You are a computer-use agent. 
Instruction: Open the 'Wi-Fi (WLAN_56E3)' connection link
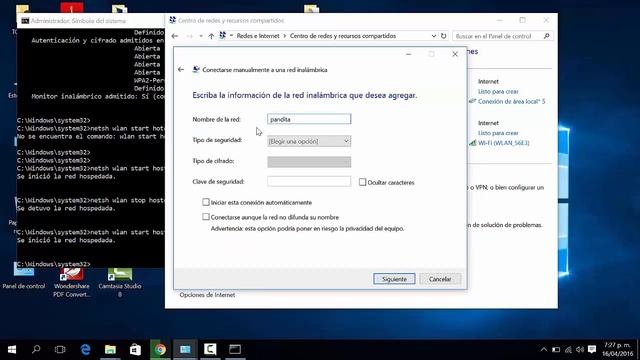[x=504, y=143]
